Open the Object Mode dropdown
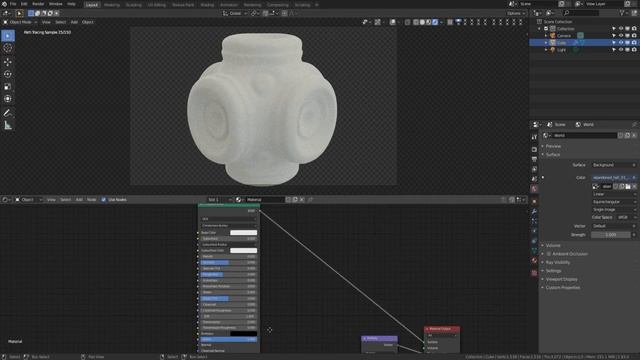 (20, 22)
